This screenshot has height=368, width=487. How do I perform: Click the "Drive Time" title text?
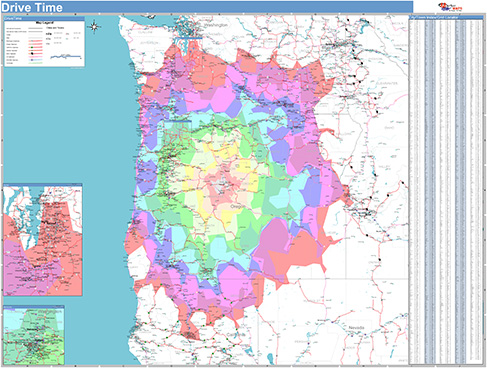(x=32, y=8)
